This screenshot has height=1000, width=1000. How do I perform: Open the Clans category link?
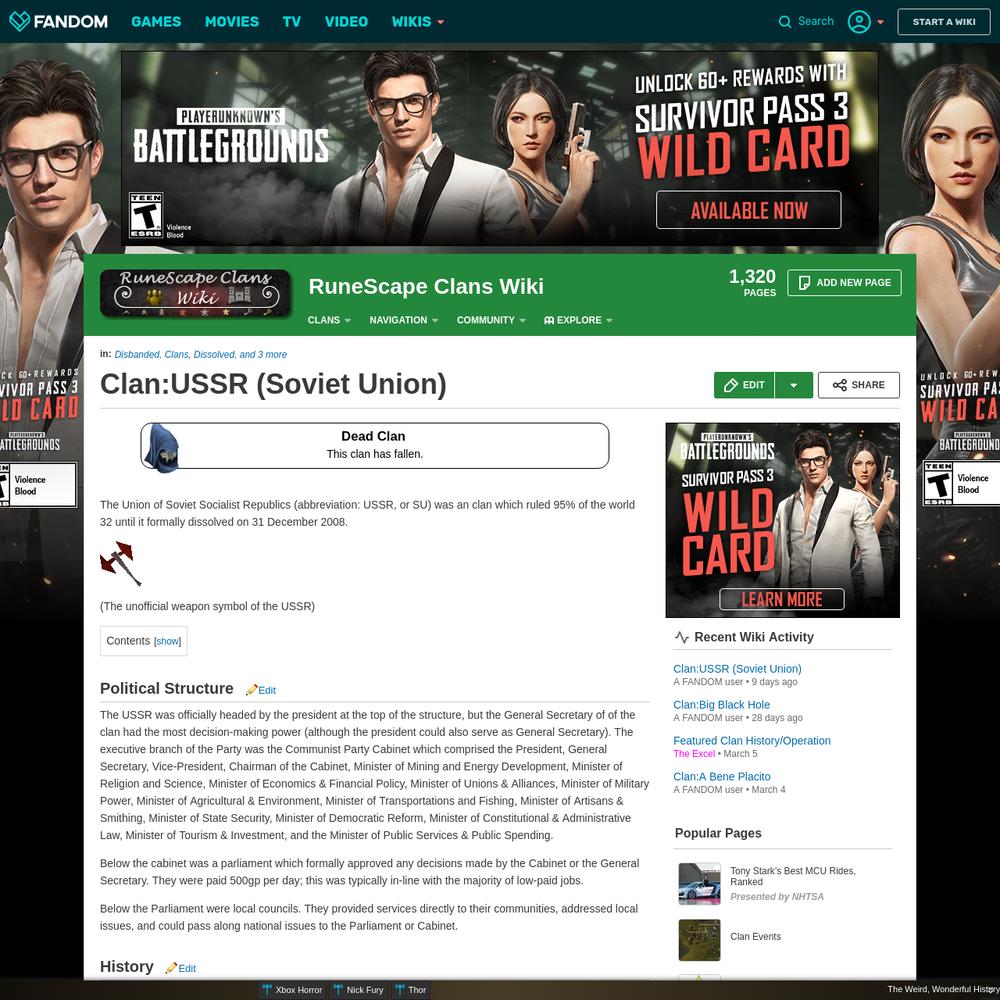[x=177, y=355]
